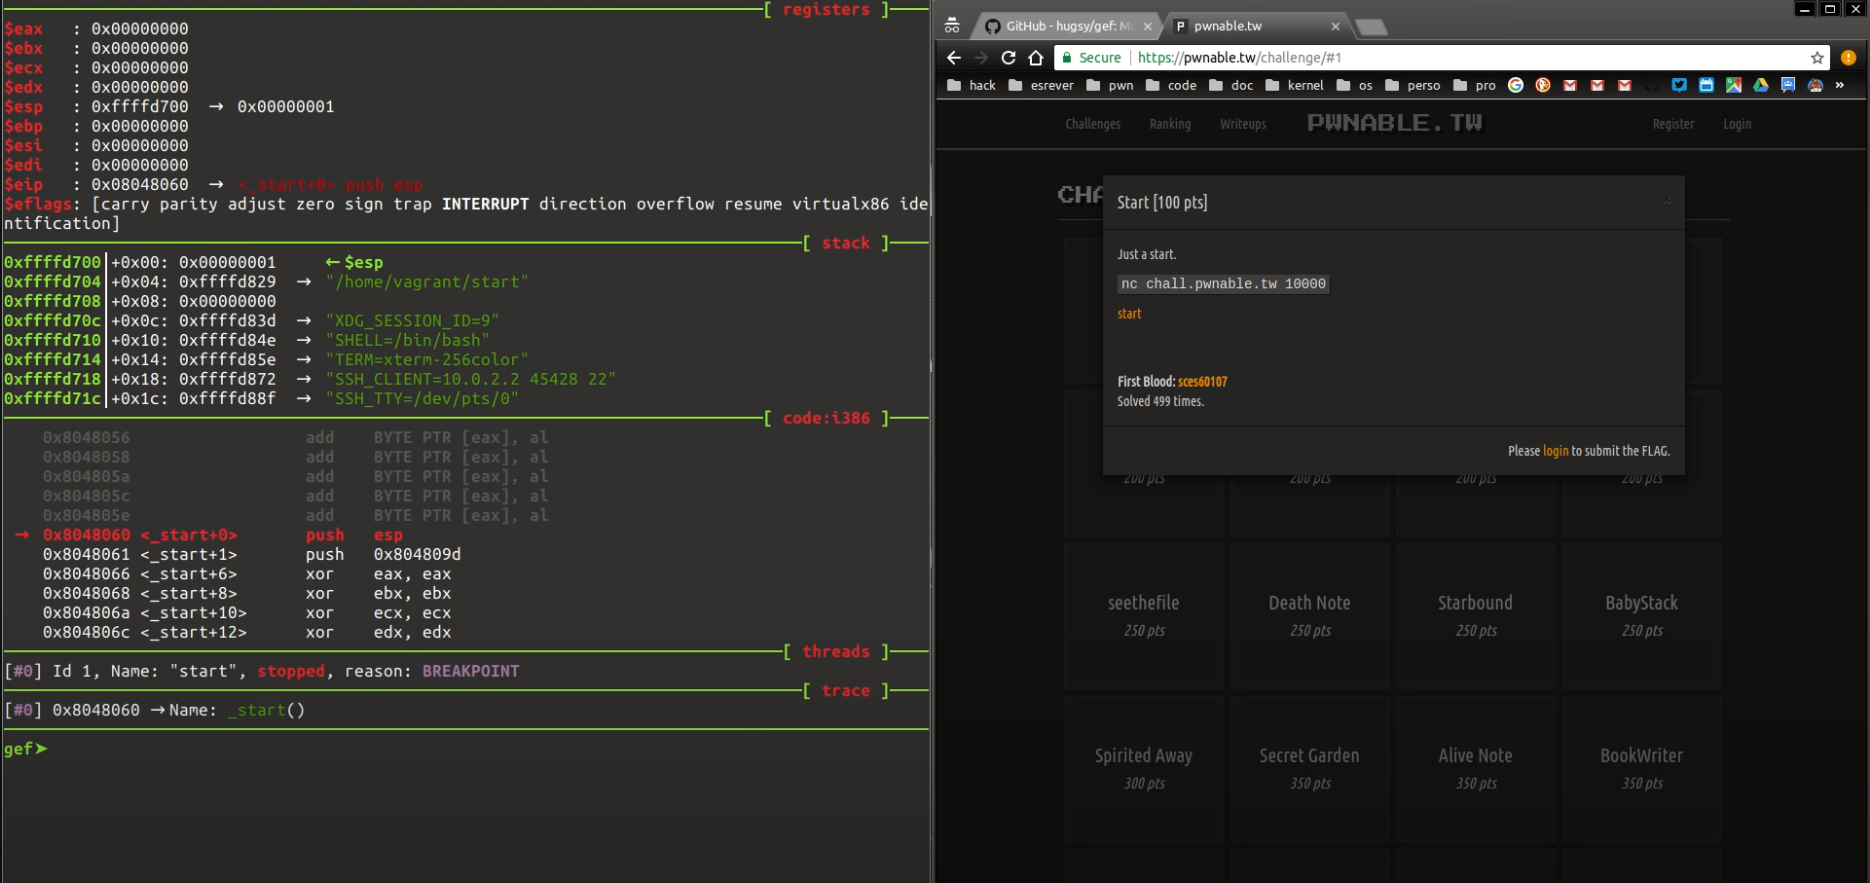
Task: Click the BREAKPOINT reason text in threads
Action: click(470, 671)
